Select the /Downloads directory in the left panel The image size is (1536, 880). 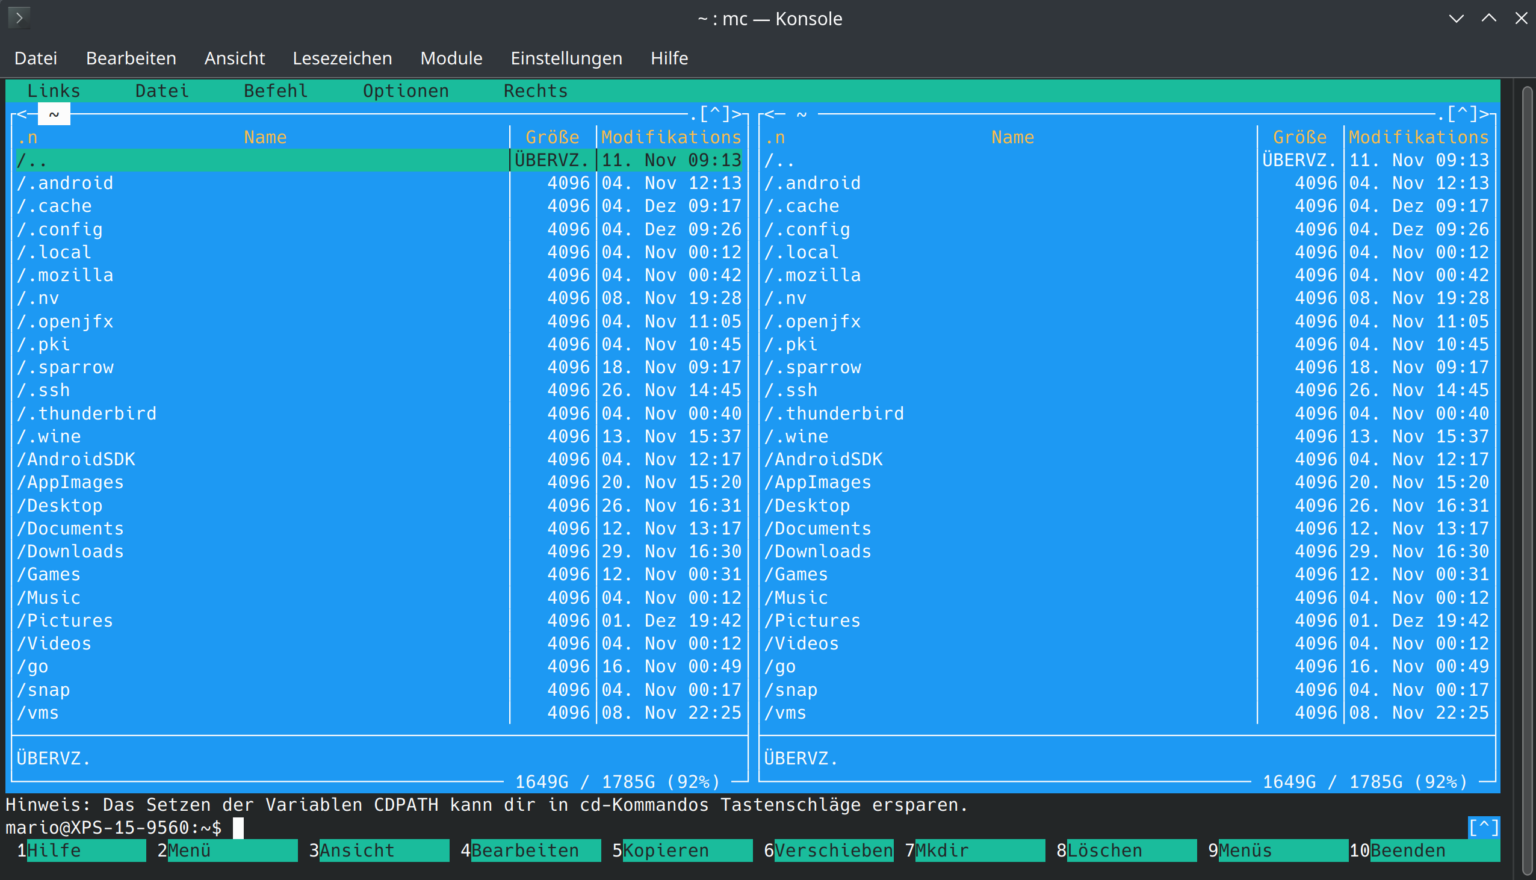tap(71, 551)
